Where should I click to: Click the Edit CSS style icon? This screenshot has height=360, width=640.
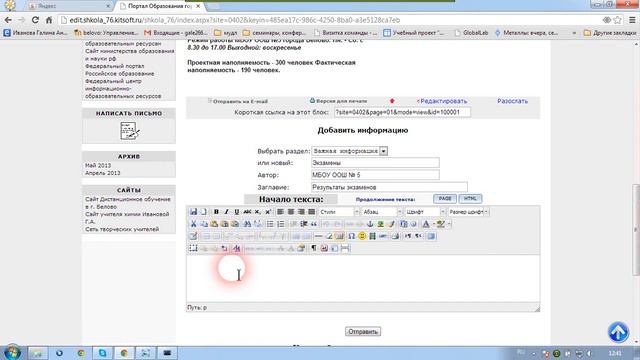[236, 248]
